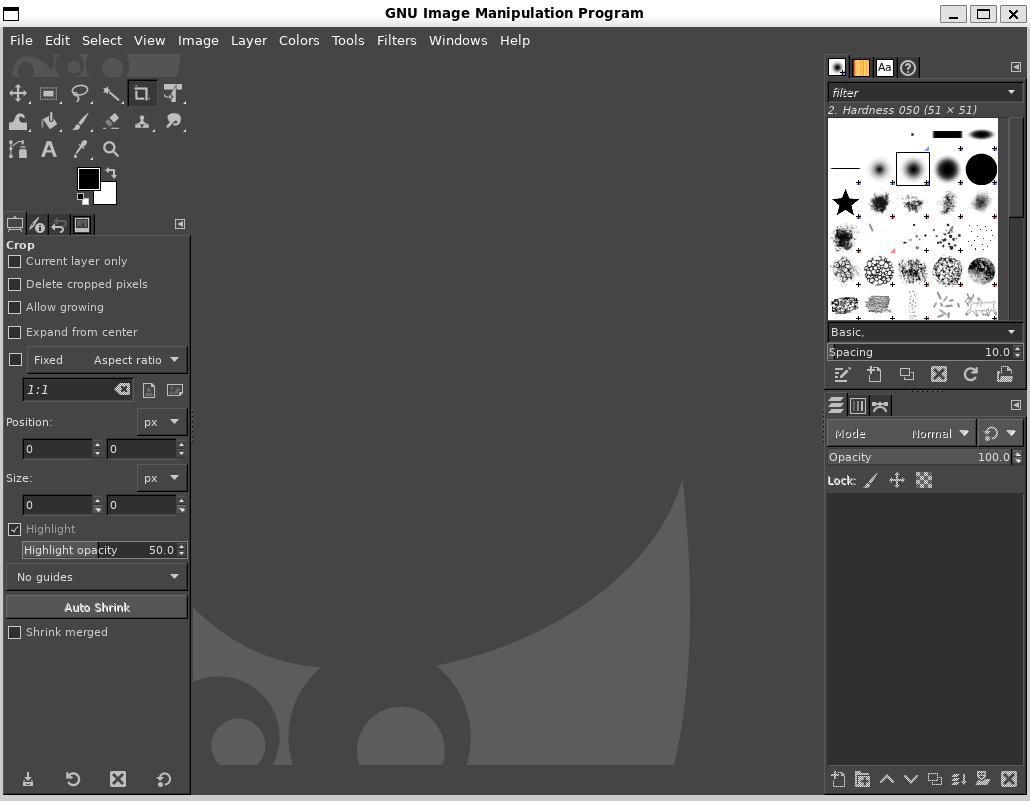1030x801 pixels.
Task: Enable Shrink merged checkbox
Action: coord(14,632)
